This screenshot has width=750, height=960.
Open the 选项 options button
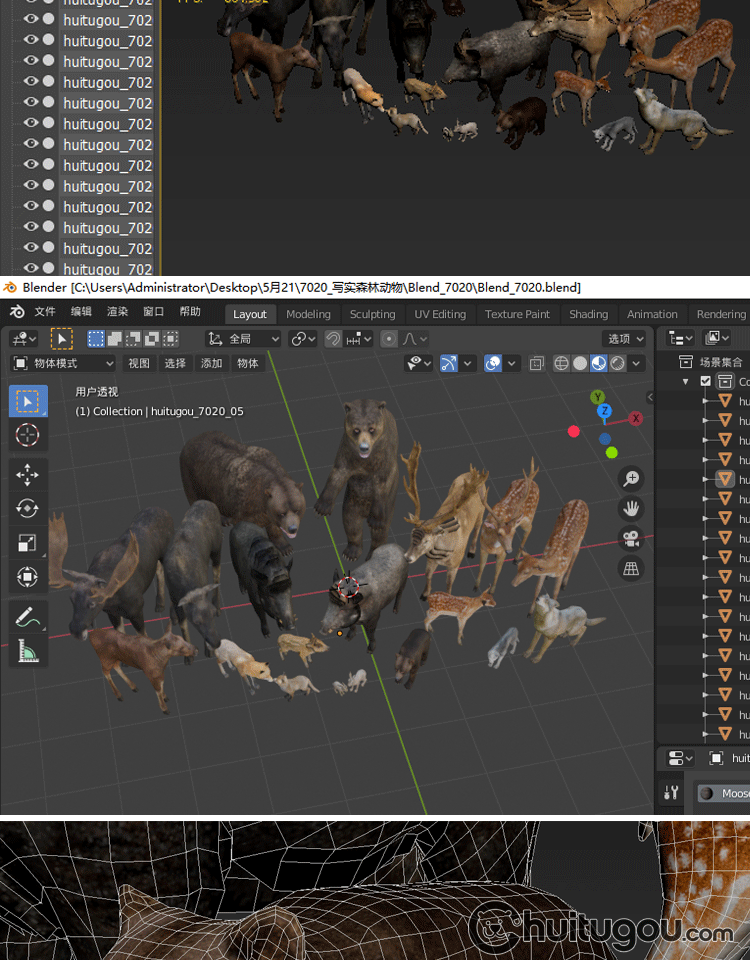pyautogui.click(x=624, y=339)
